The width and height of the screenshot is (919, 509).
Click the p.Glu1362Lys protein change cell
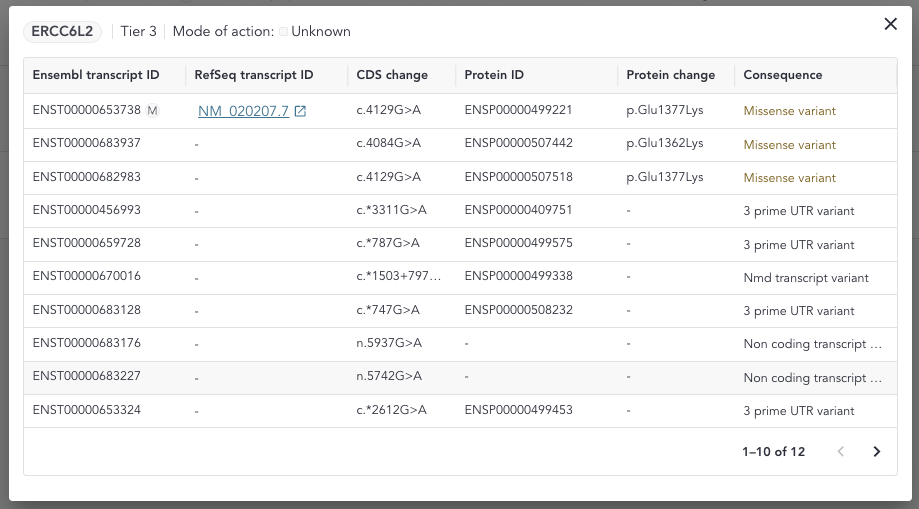click(x=665, y=144)
